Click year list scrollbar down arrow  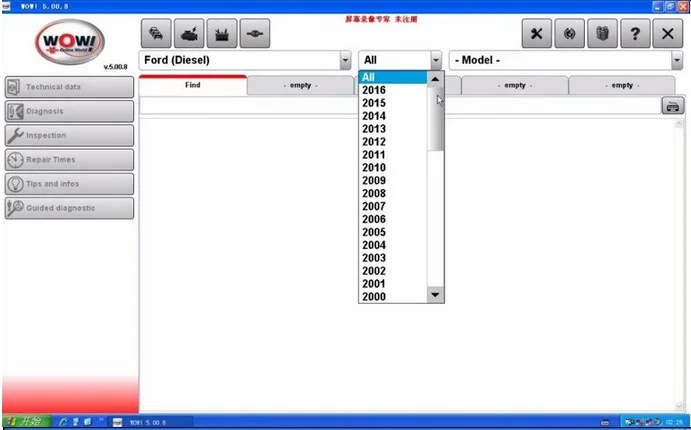[x=435, y=295]
